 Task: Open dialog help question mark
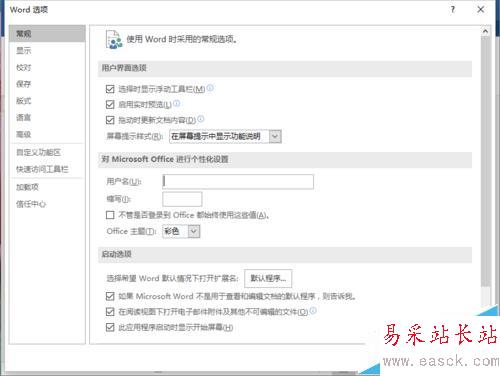point(453,10)
